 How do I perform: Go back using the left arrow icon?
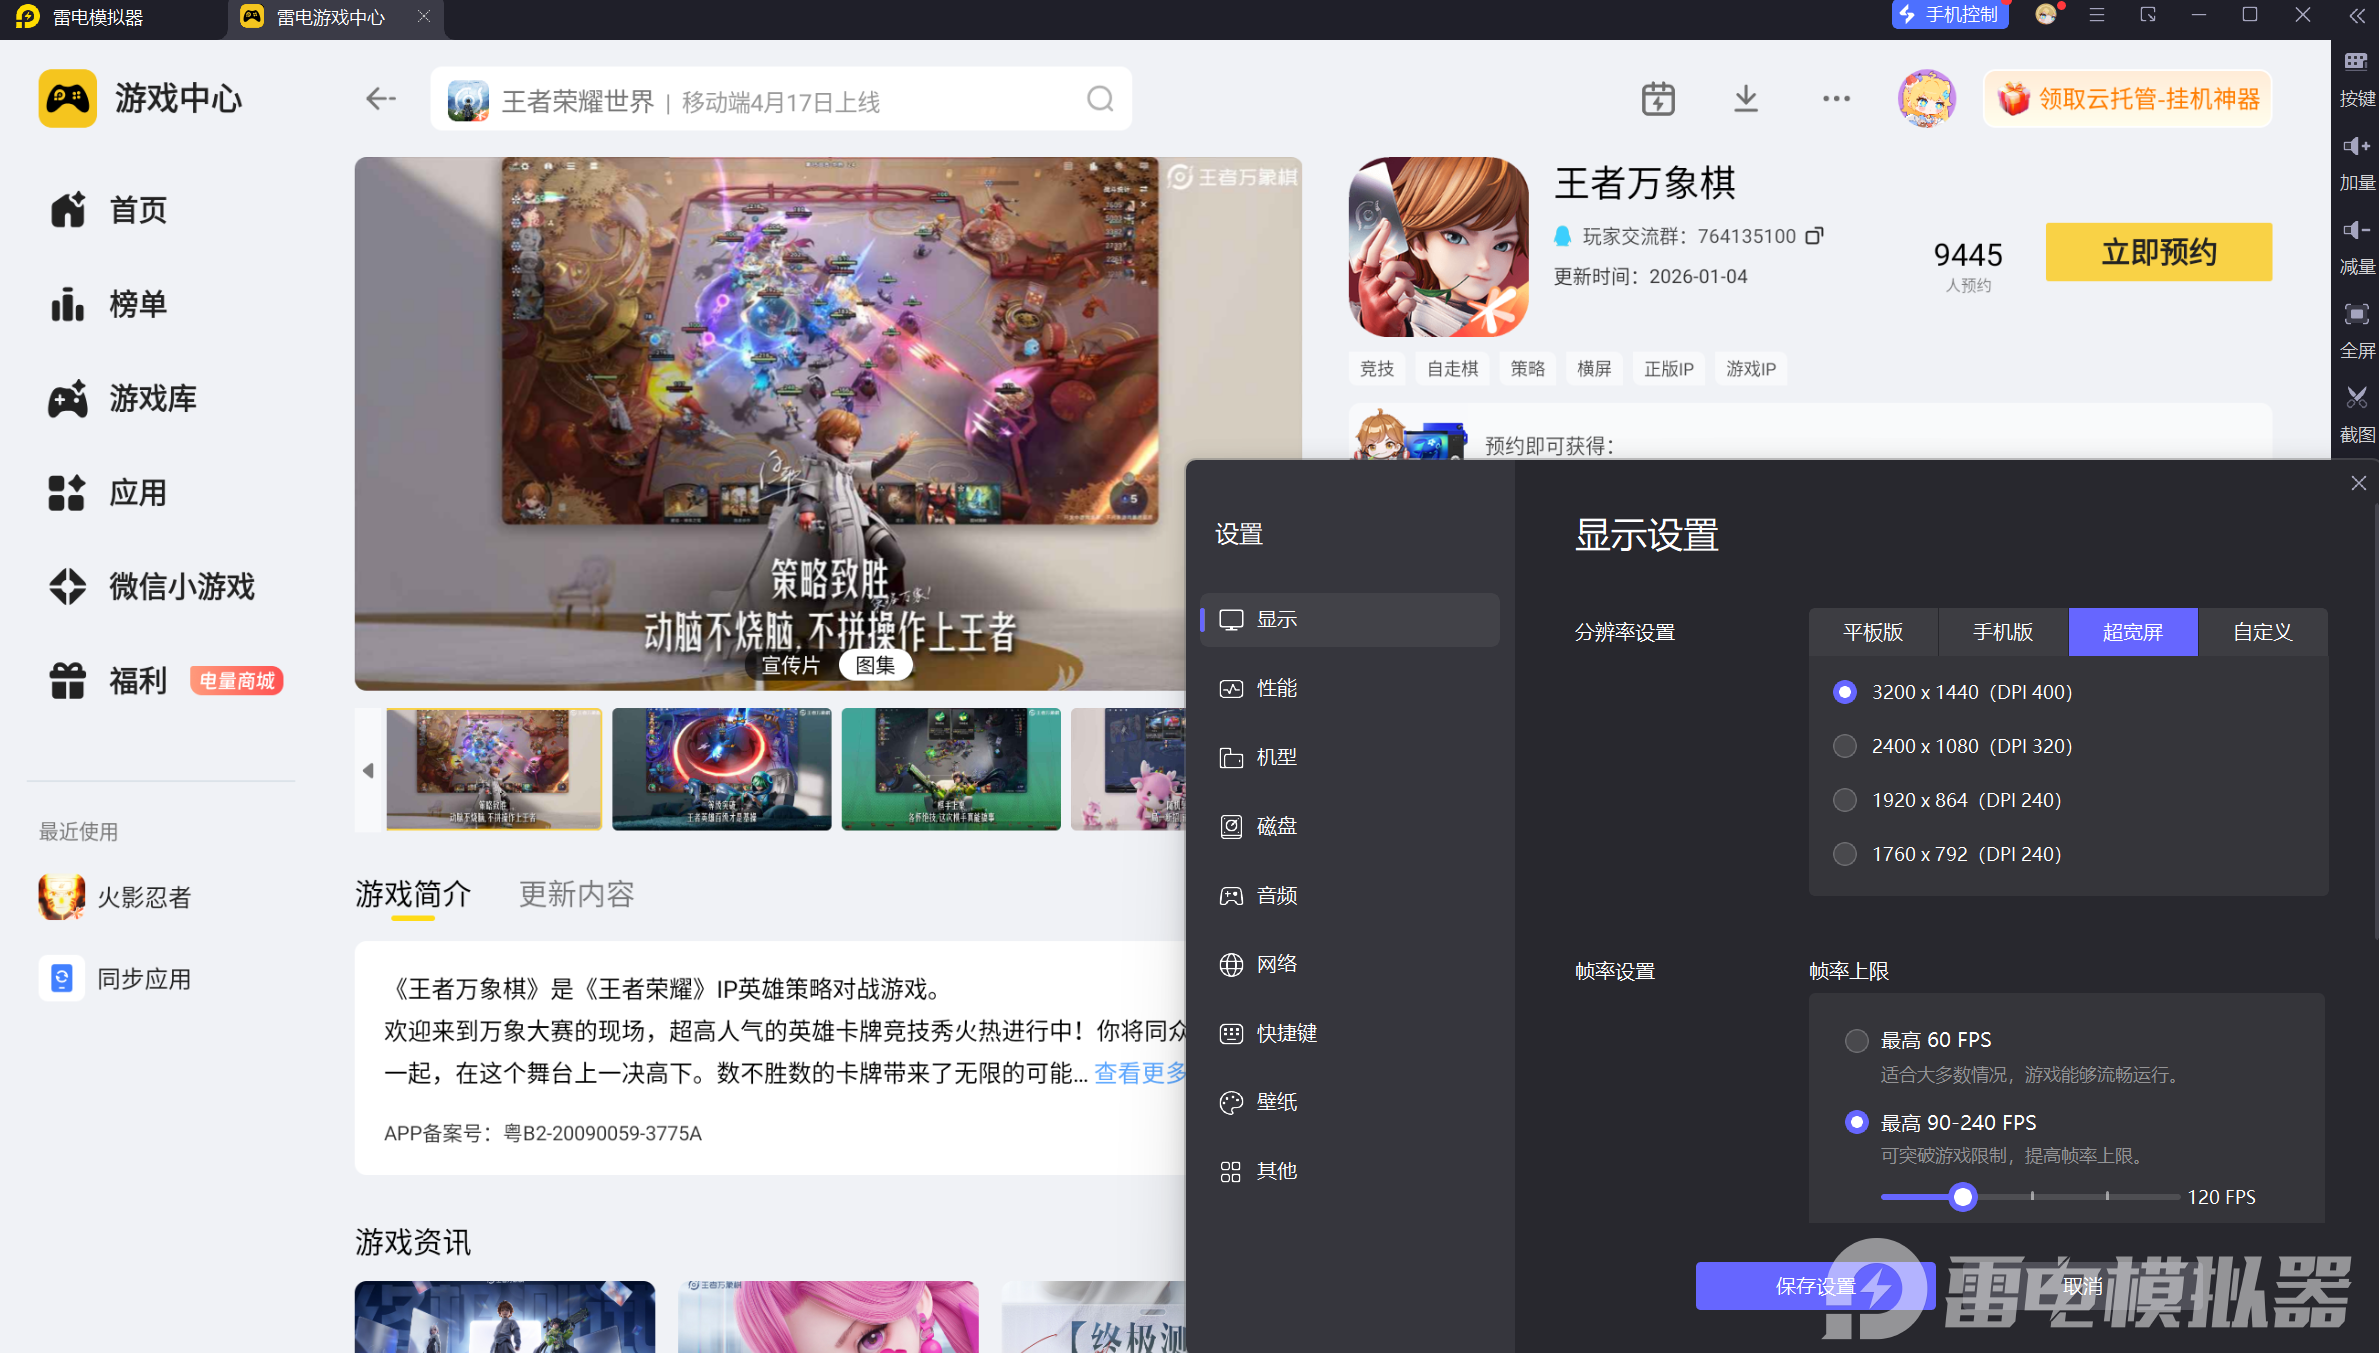coord(380,99)
